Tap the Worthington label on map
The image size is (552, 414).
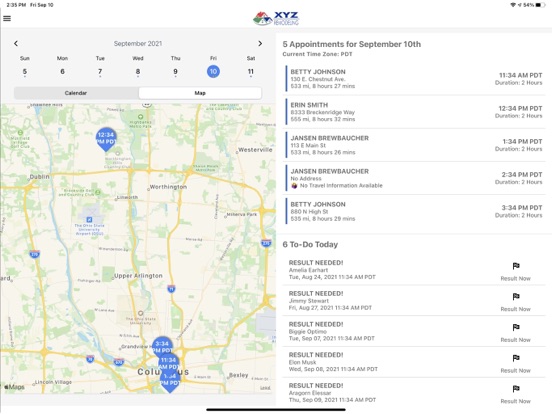tap(168, 187)
